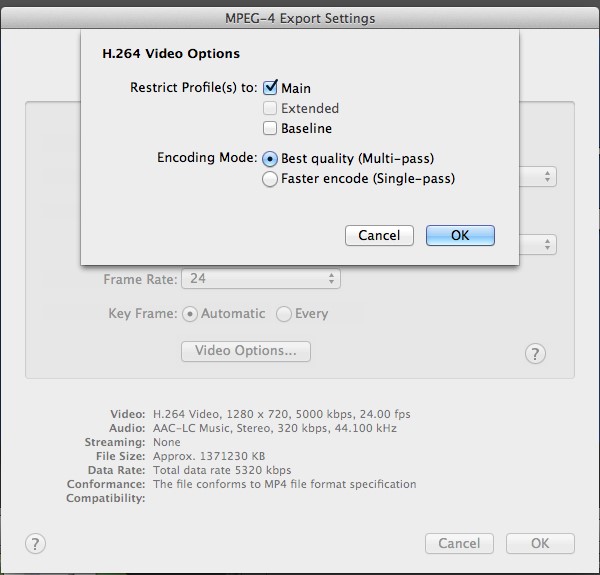Choose Faster encode (Single-pass) mode
The height and width of the screenshot is (575, 600).
270,179
